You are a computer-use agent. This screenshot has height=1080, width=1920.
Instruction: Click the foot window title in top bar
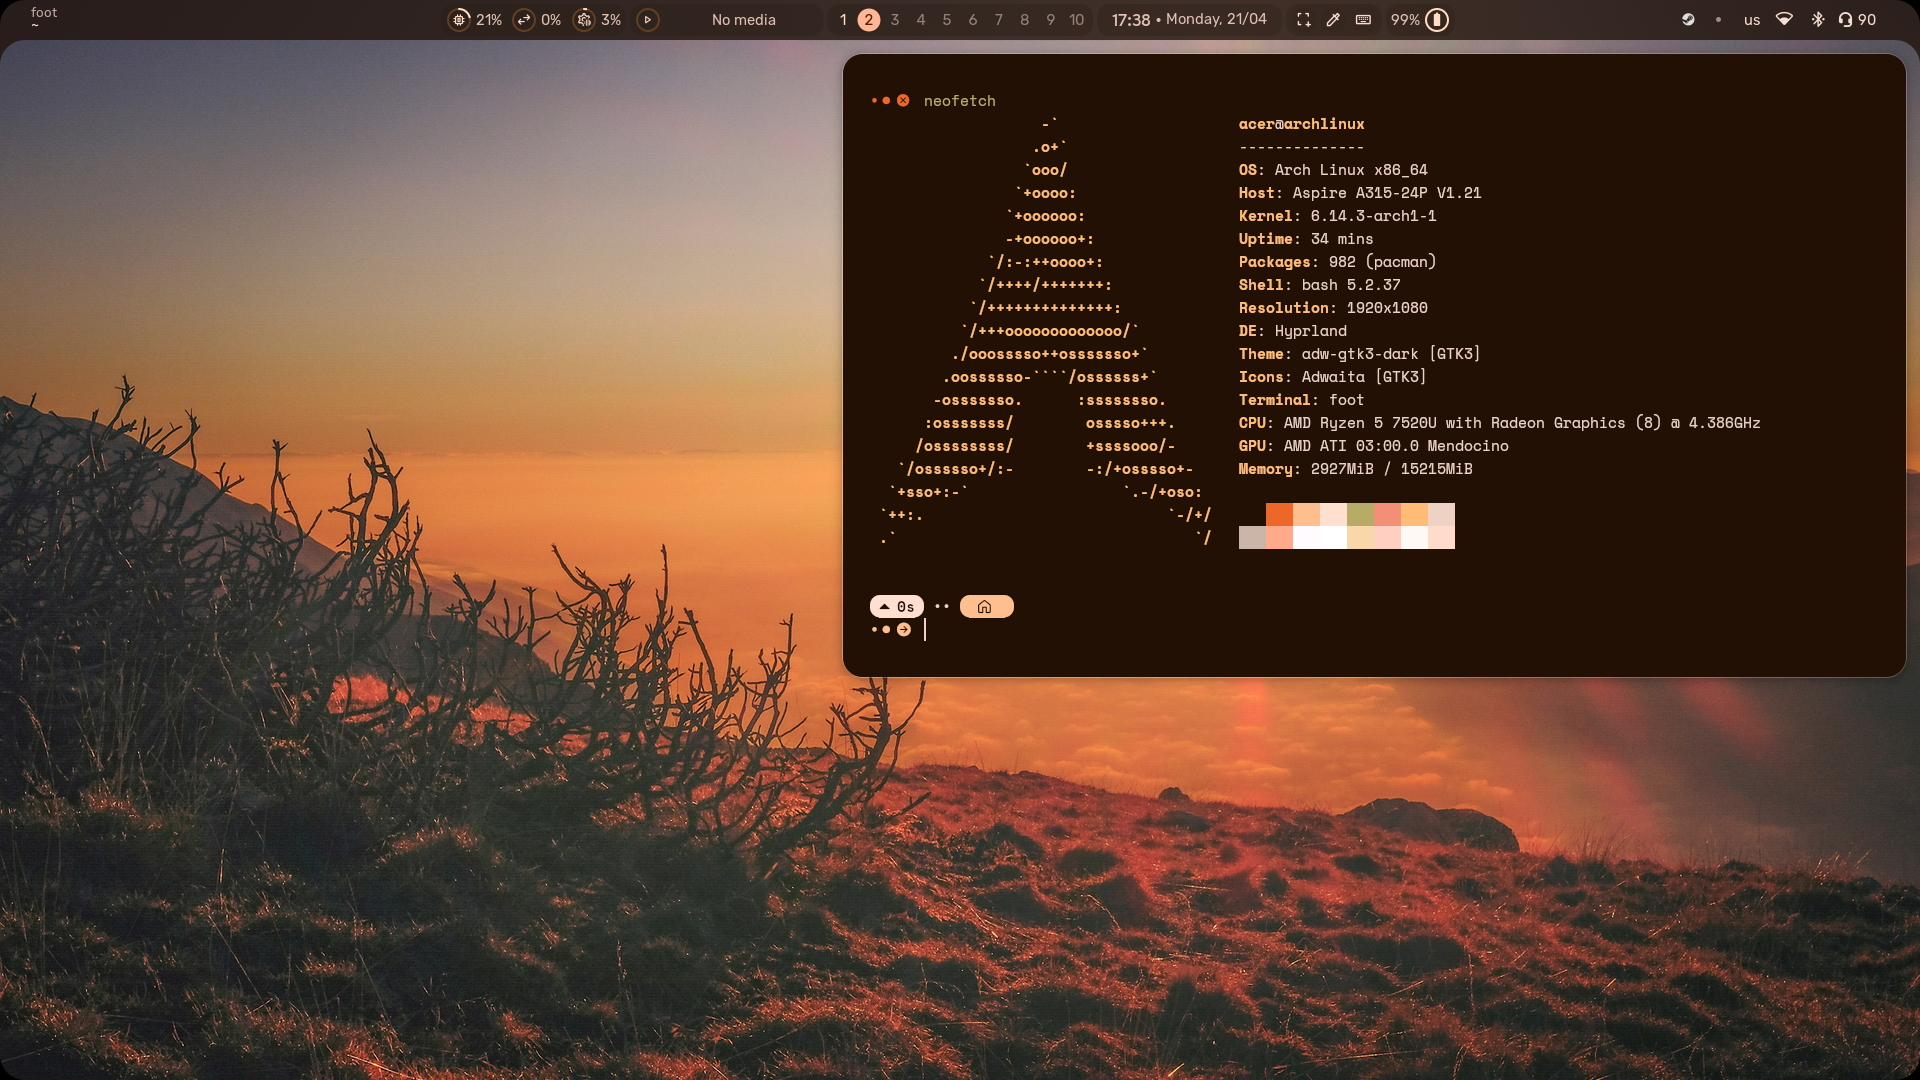44,13
